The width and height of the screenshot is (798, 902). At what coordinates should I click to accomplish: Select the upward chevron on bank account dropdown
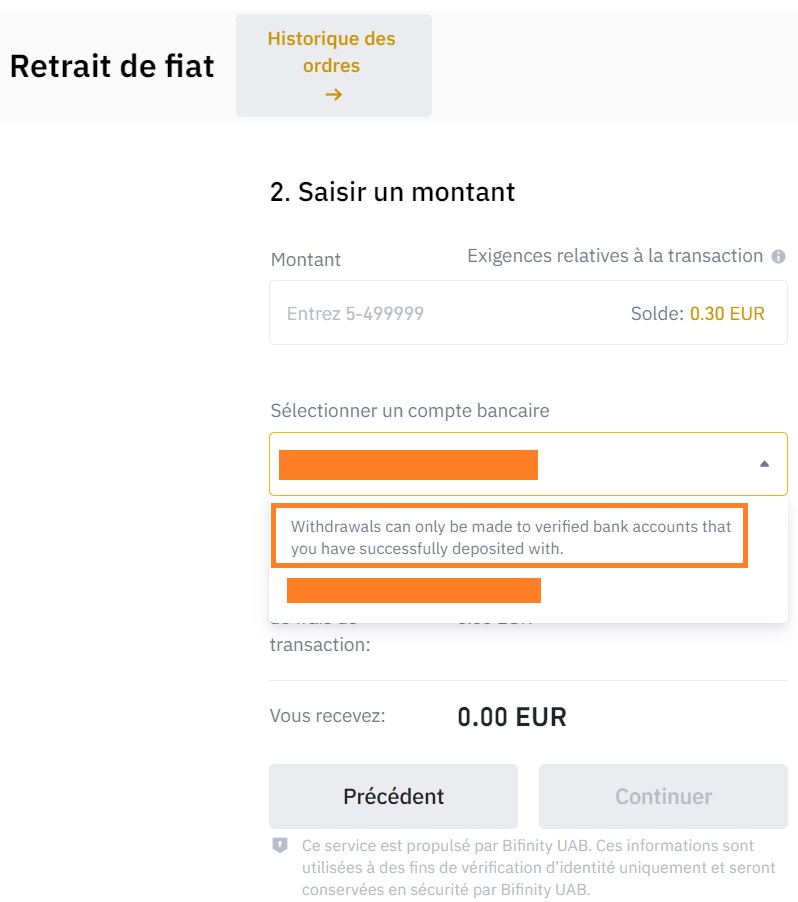point(764,462)
